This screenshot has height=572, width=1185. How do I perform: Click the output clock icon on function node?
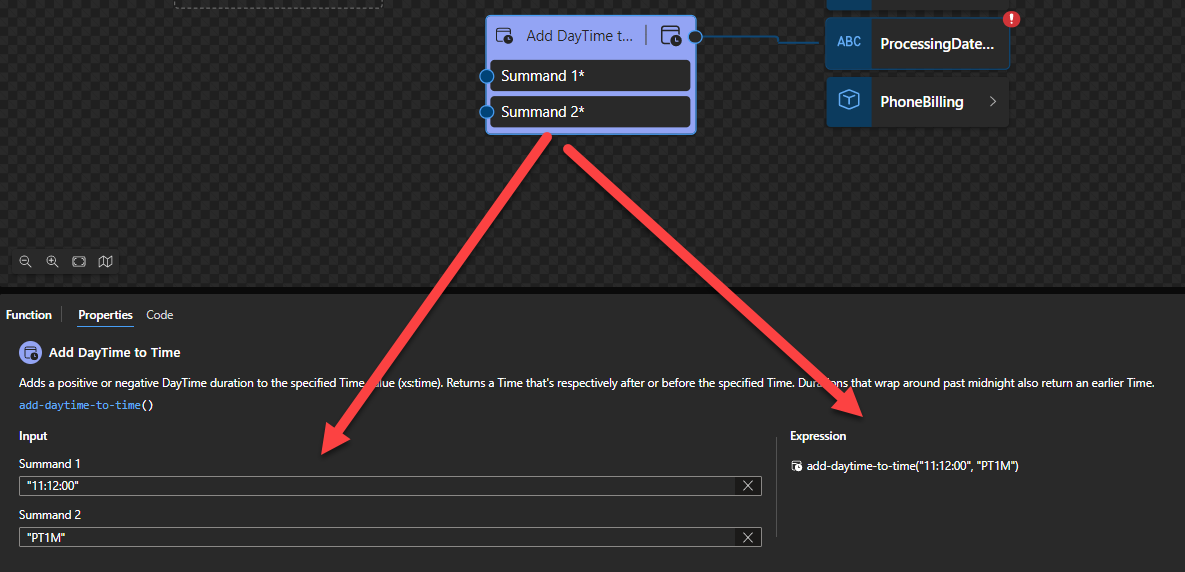(x=671, y=36)
